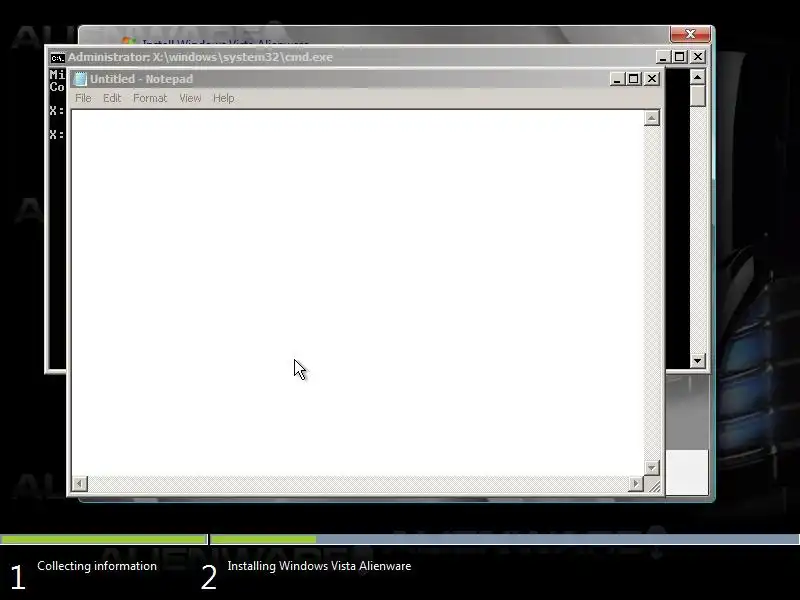Click the 'Installing Windows Vista Alienware' step label

pos(319,566)
